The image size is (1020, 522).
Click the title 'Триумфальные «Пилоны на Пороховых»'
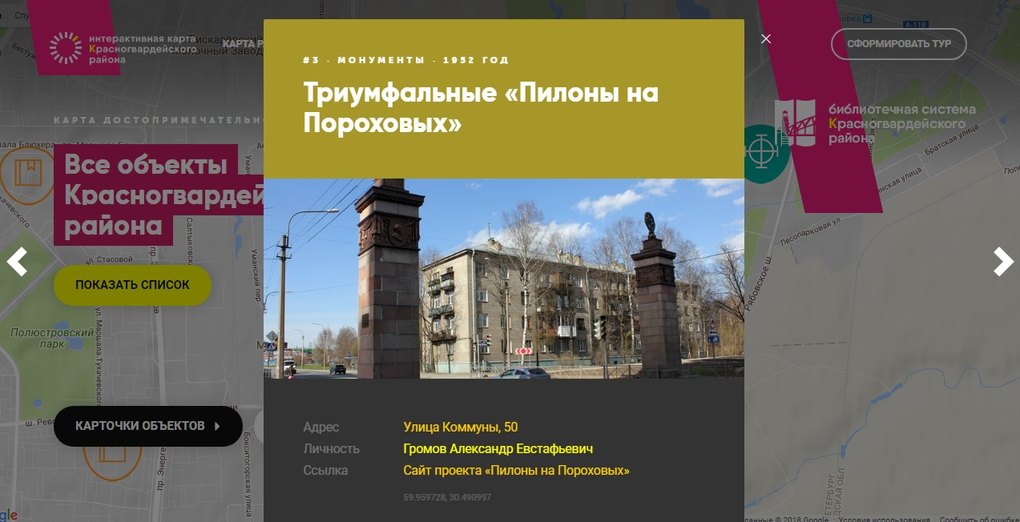tap(481, 108)
